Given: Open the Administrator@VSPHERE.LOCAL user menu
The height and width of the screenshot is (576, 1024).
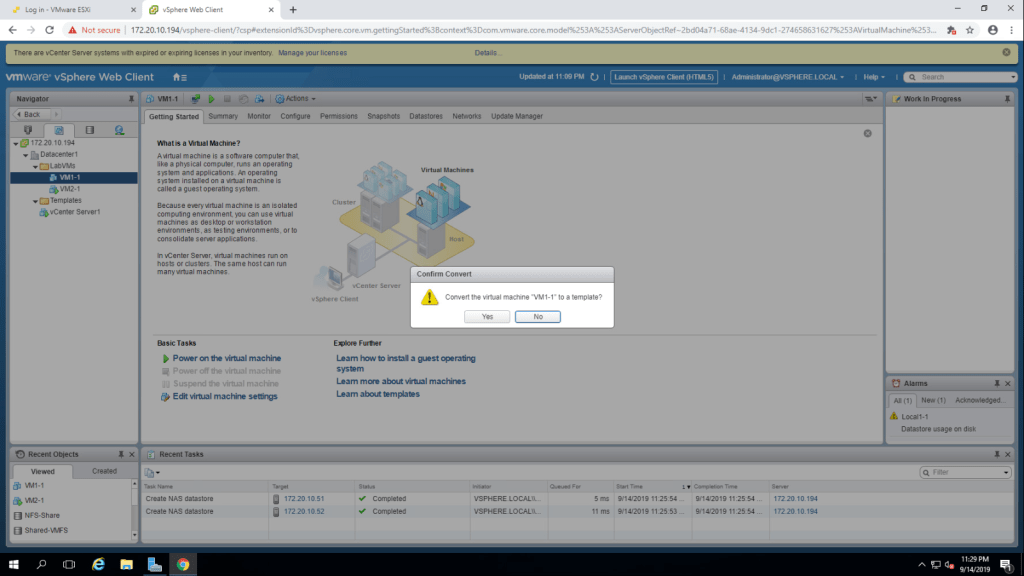Looking at the screenshot, I should point(788,77).
